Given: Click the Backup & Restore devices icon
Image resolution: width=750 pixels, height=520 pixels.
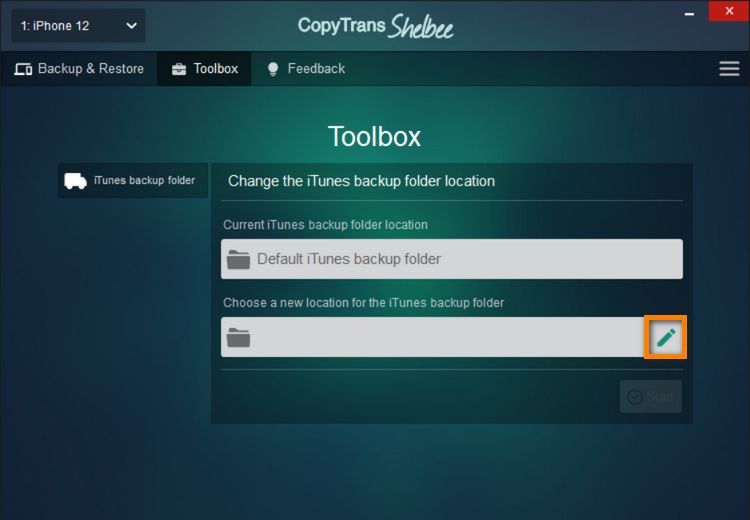Looking at the screenshot, I should [23, 69].
